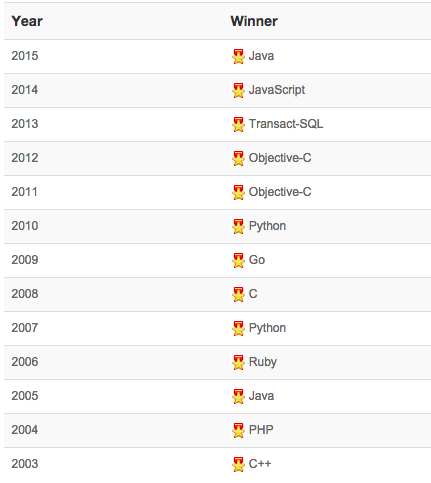Click the Ruby winner text
Viewport: 431px width, 483px height.
(263, 362)
